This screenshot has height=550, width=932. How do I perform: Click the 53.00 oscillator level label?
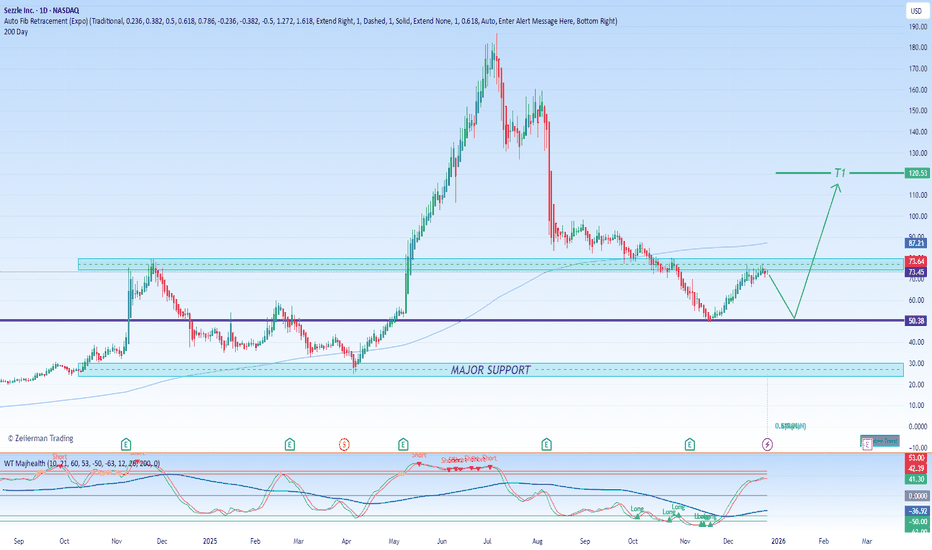[x=917, y=458]
